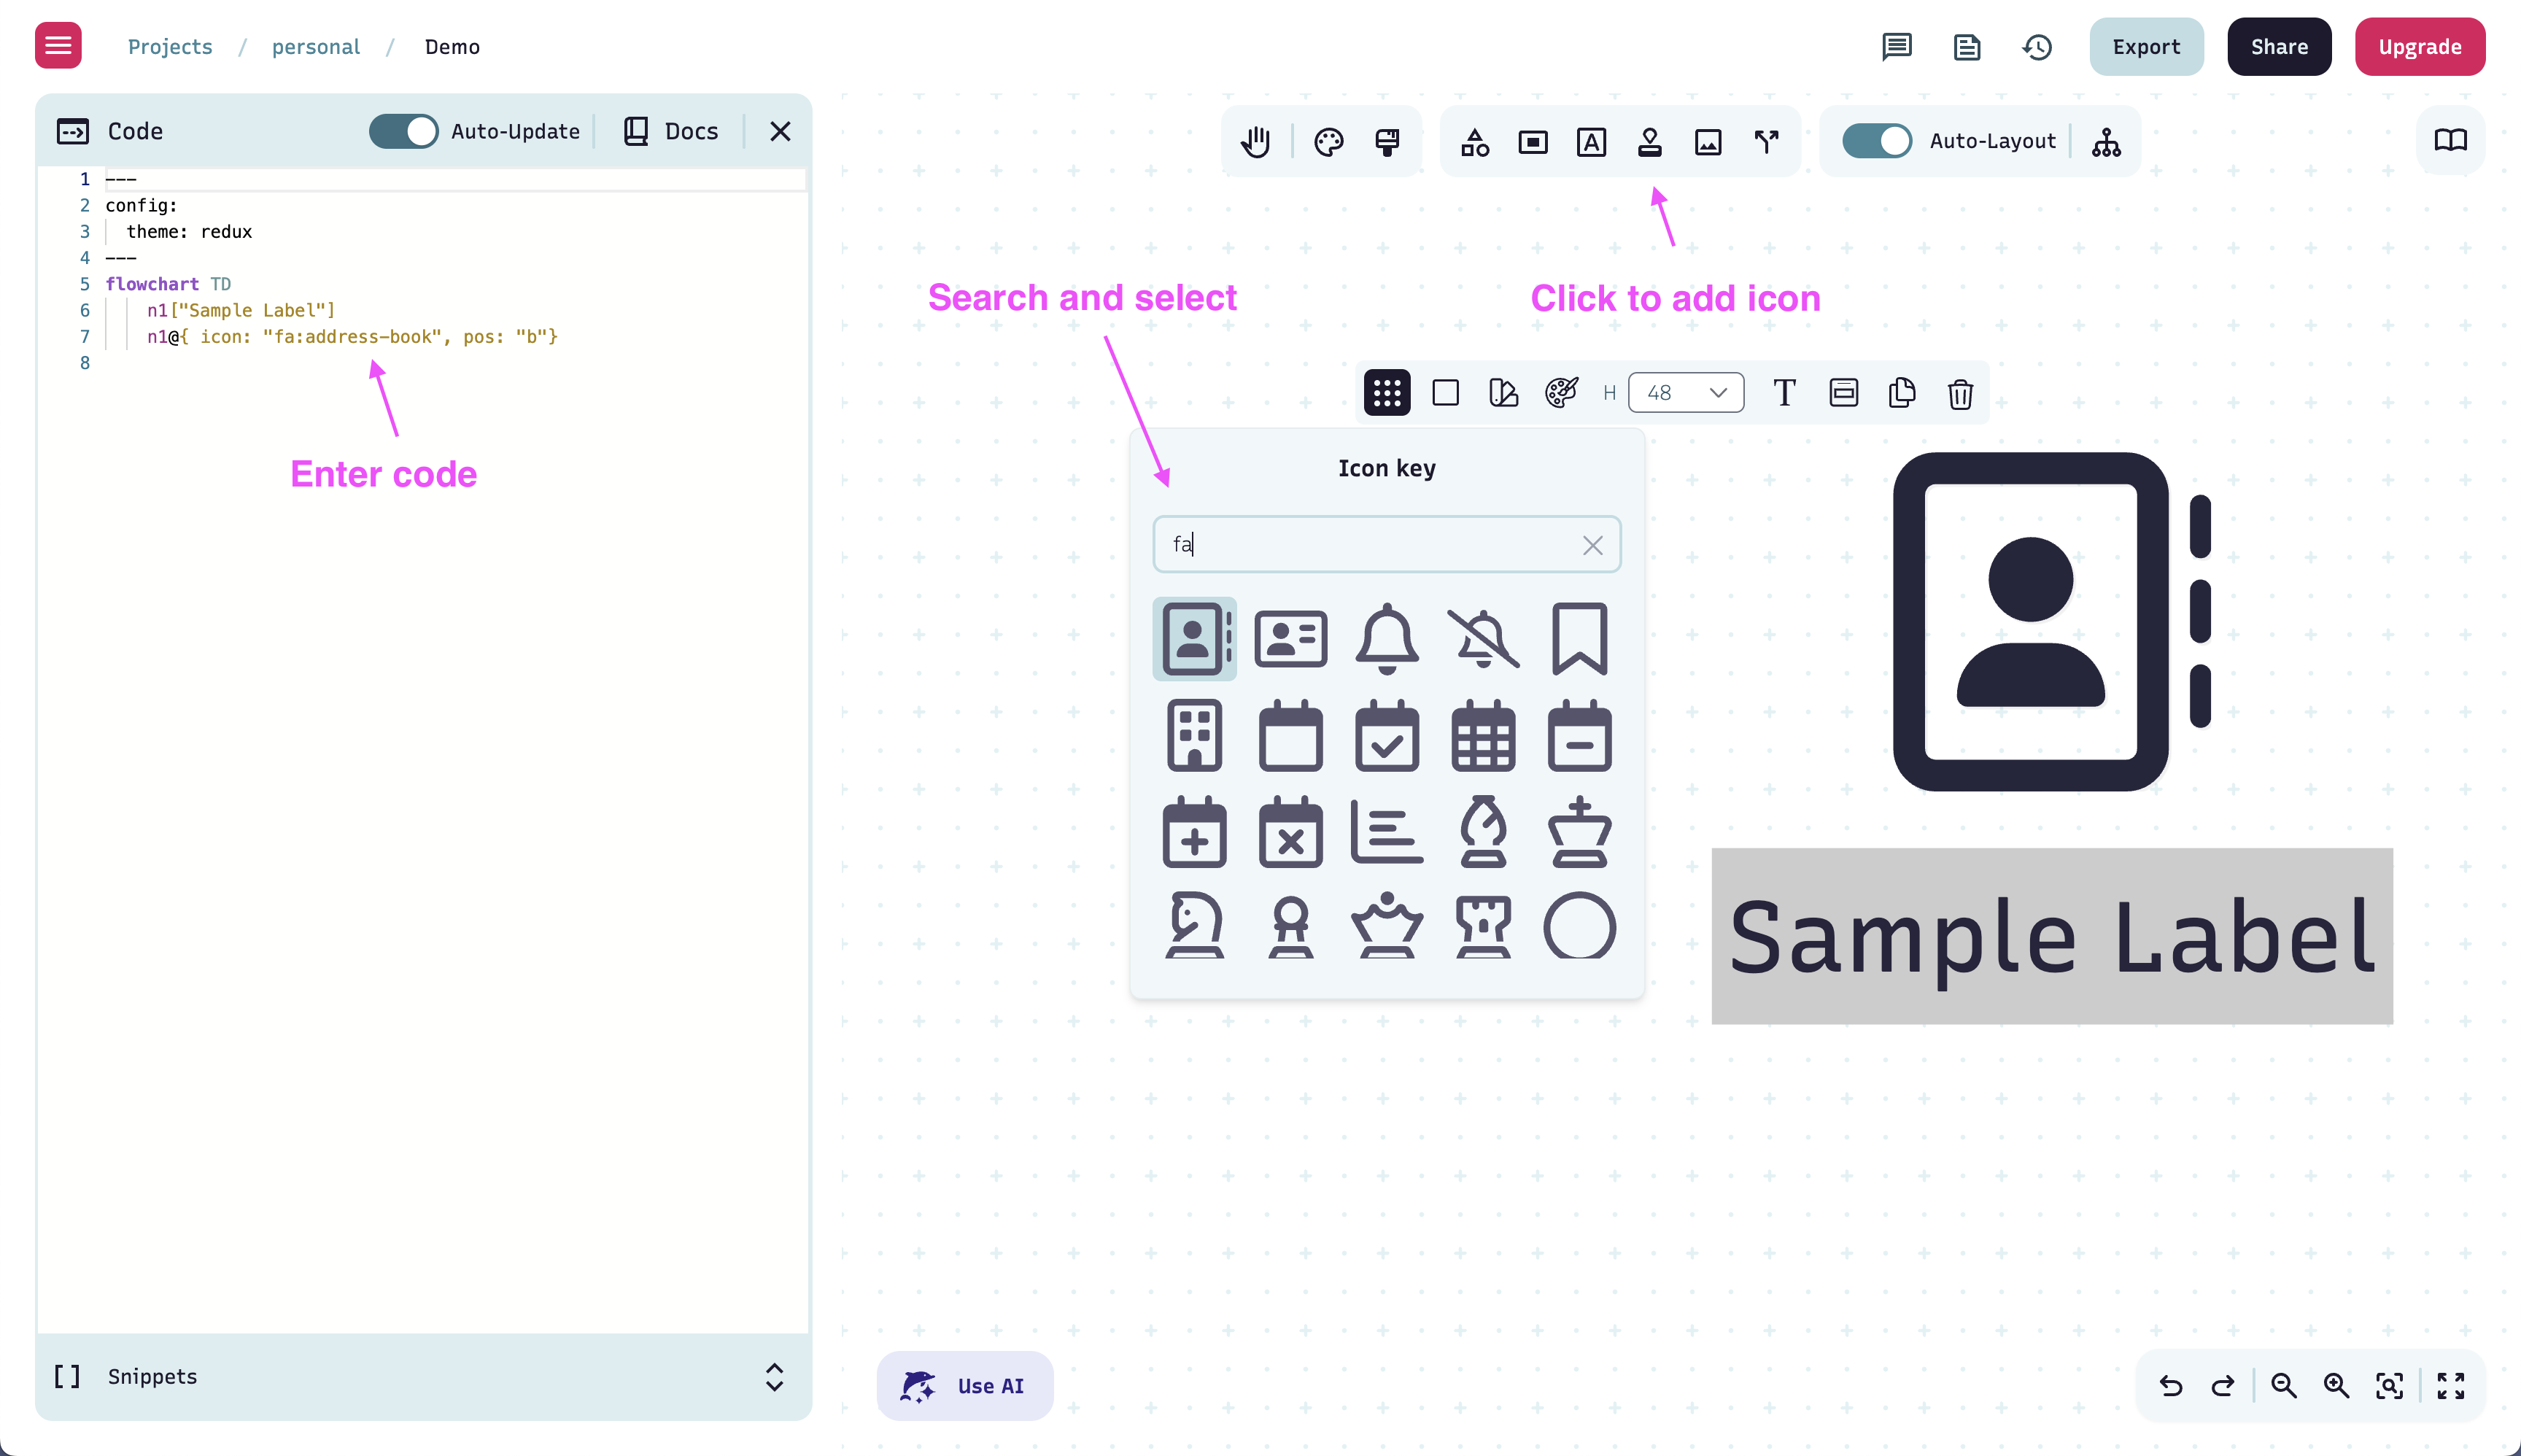Click the Export button
This screenshot has width=2521, height=1456.
(2146, 46)
